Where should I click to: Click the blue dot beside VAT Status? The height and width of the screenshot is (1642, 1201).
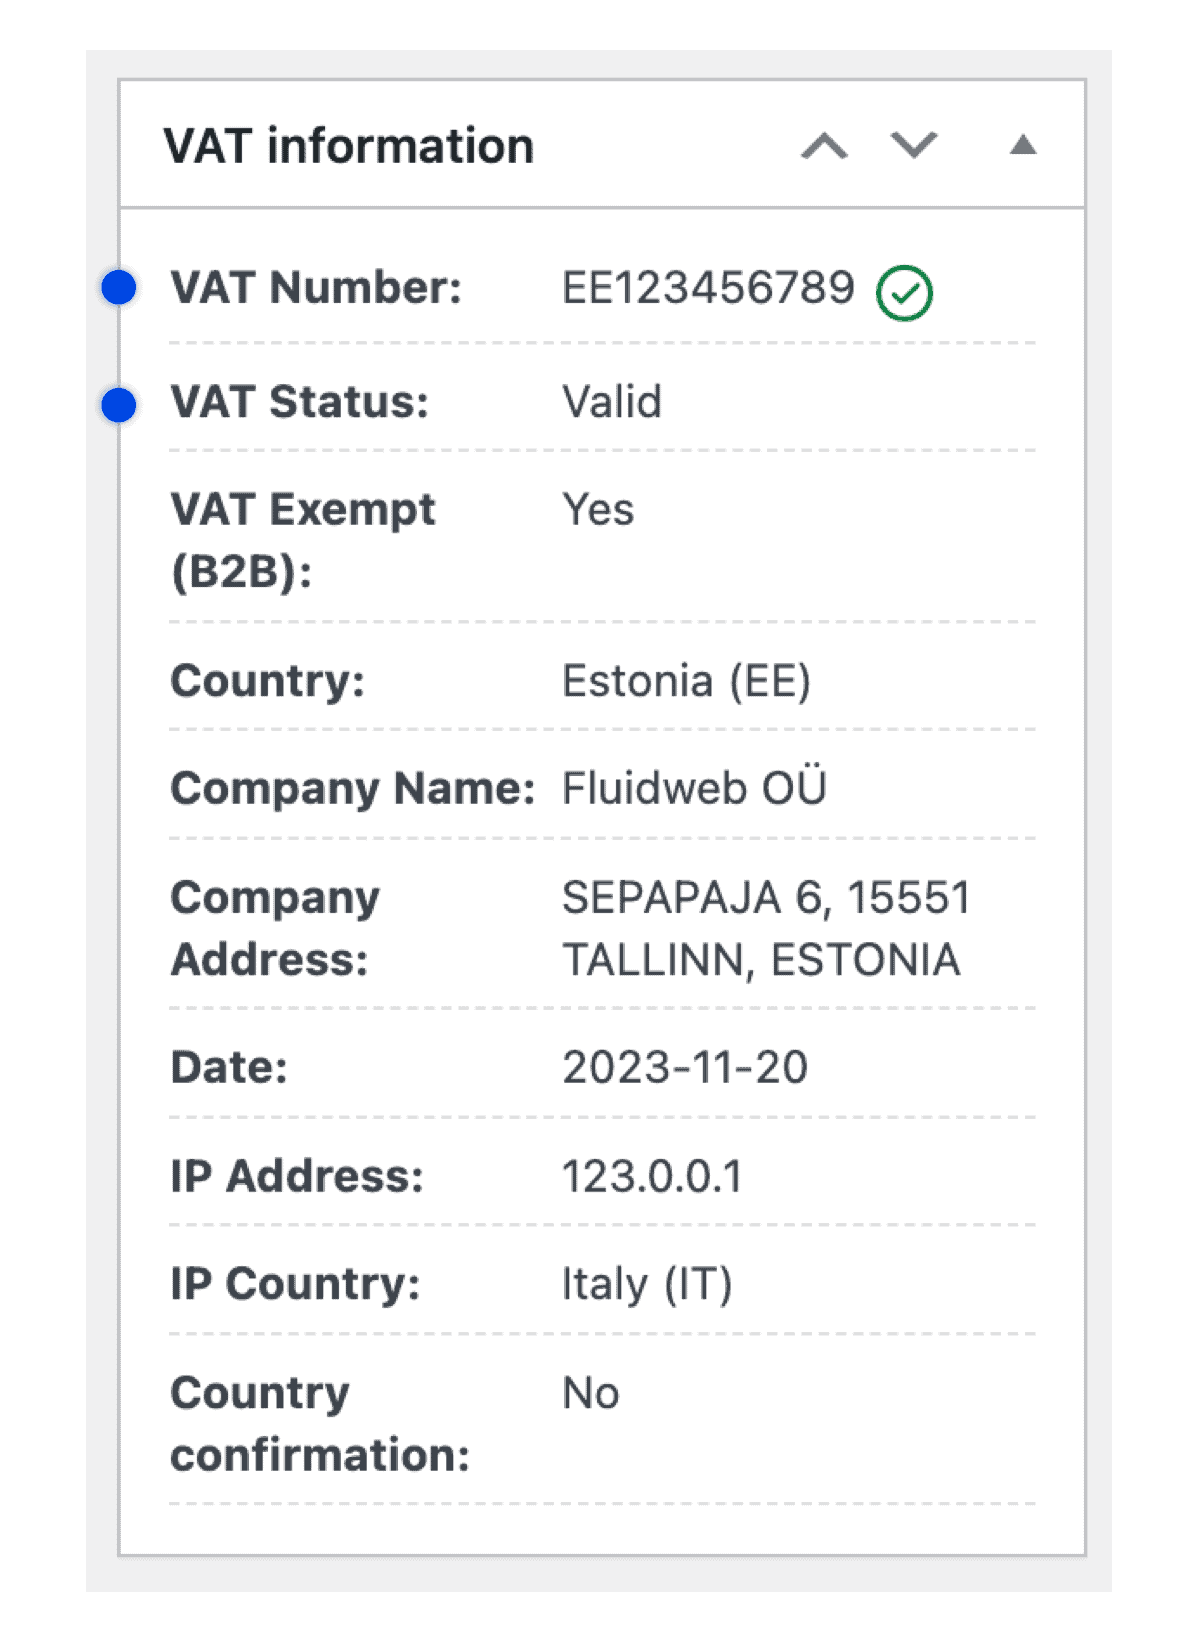119,403
